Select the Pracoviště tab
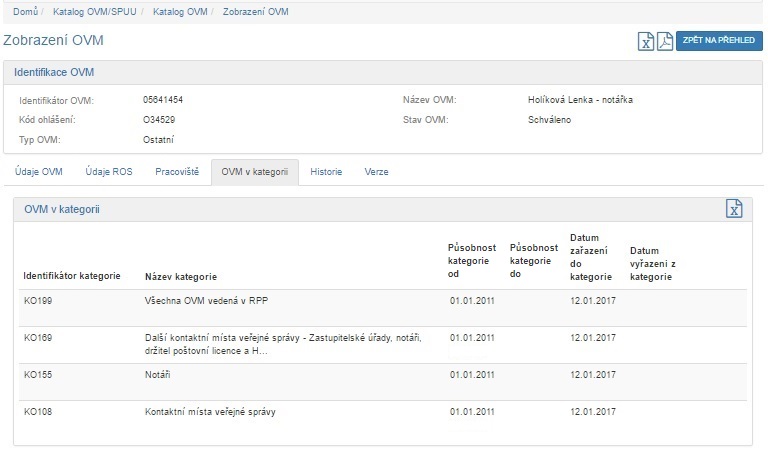Image resolution: width=768 pixels, height=450 pixels. point(177,171)
